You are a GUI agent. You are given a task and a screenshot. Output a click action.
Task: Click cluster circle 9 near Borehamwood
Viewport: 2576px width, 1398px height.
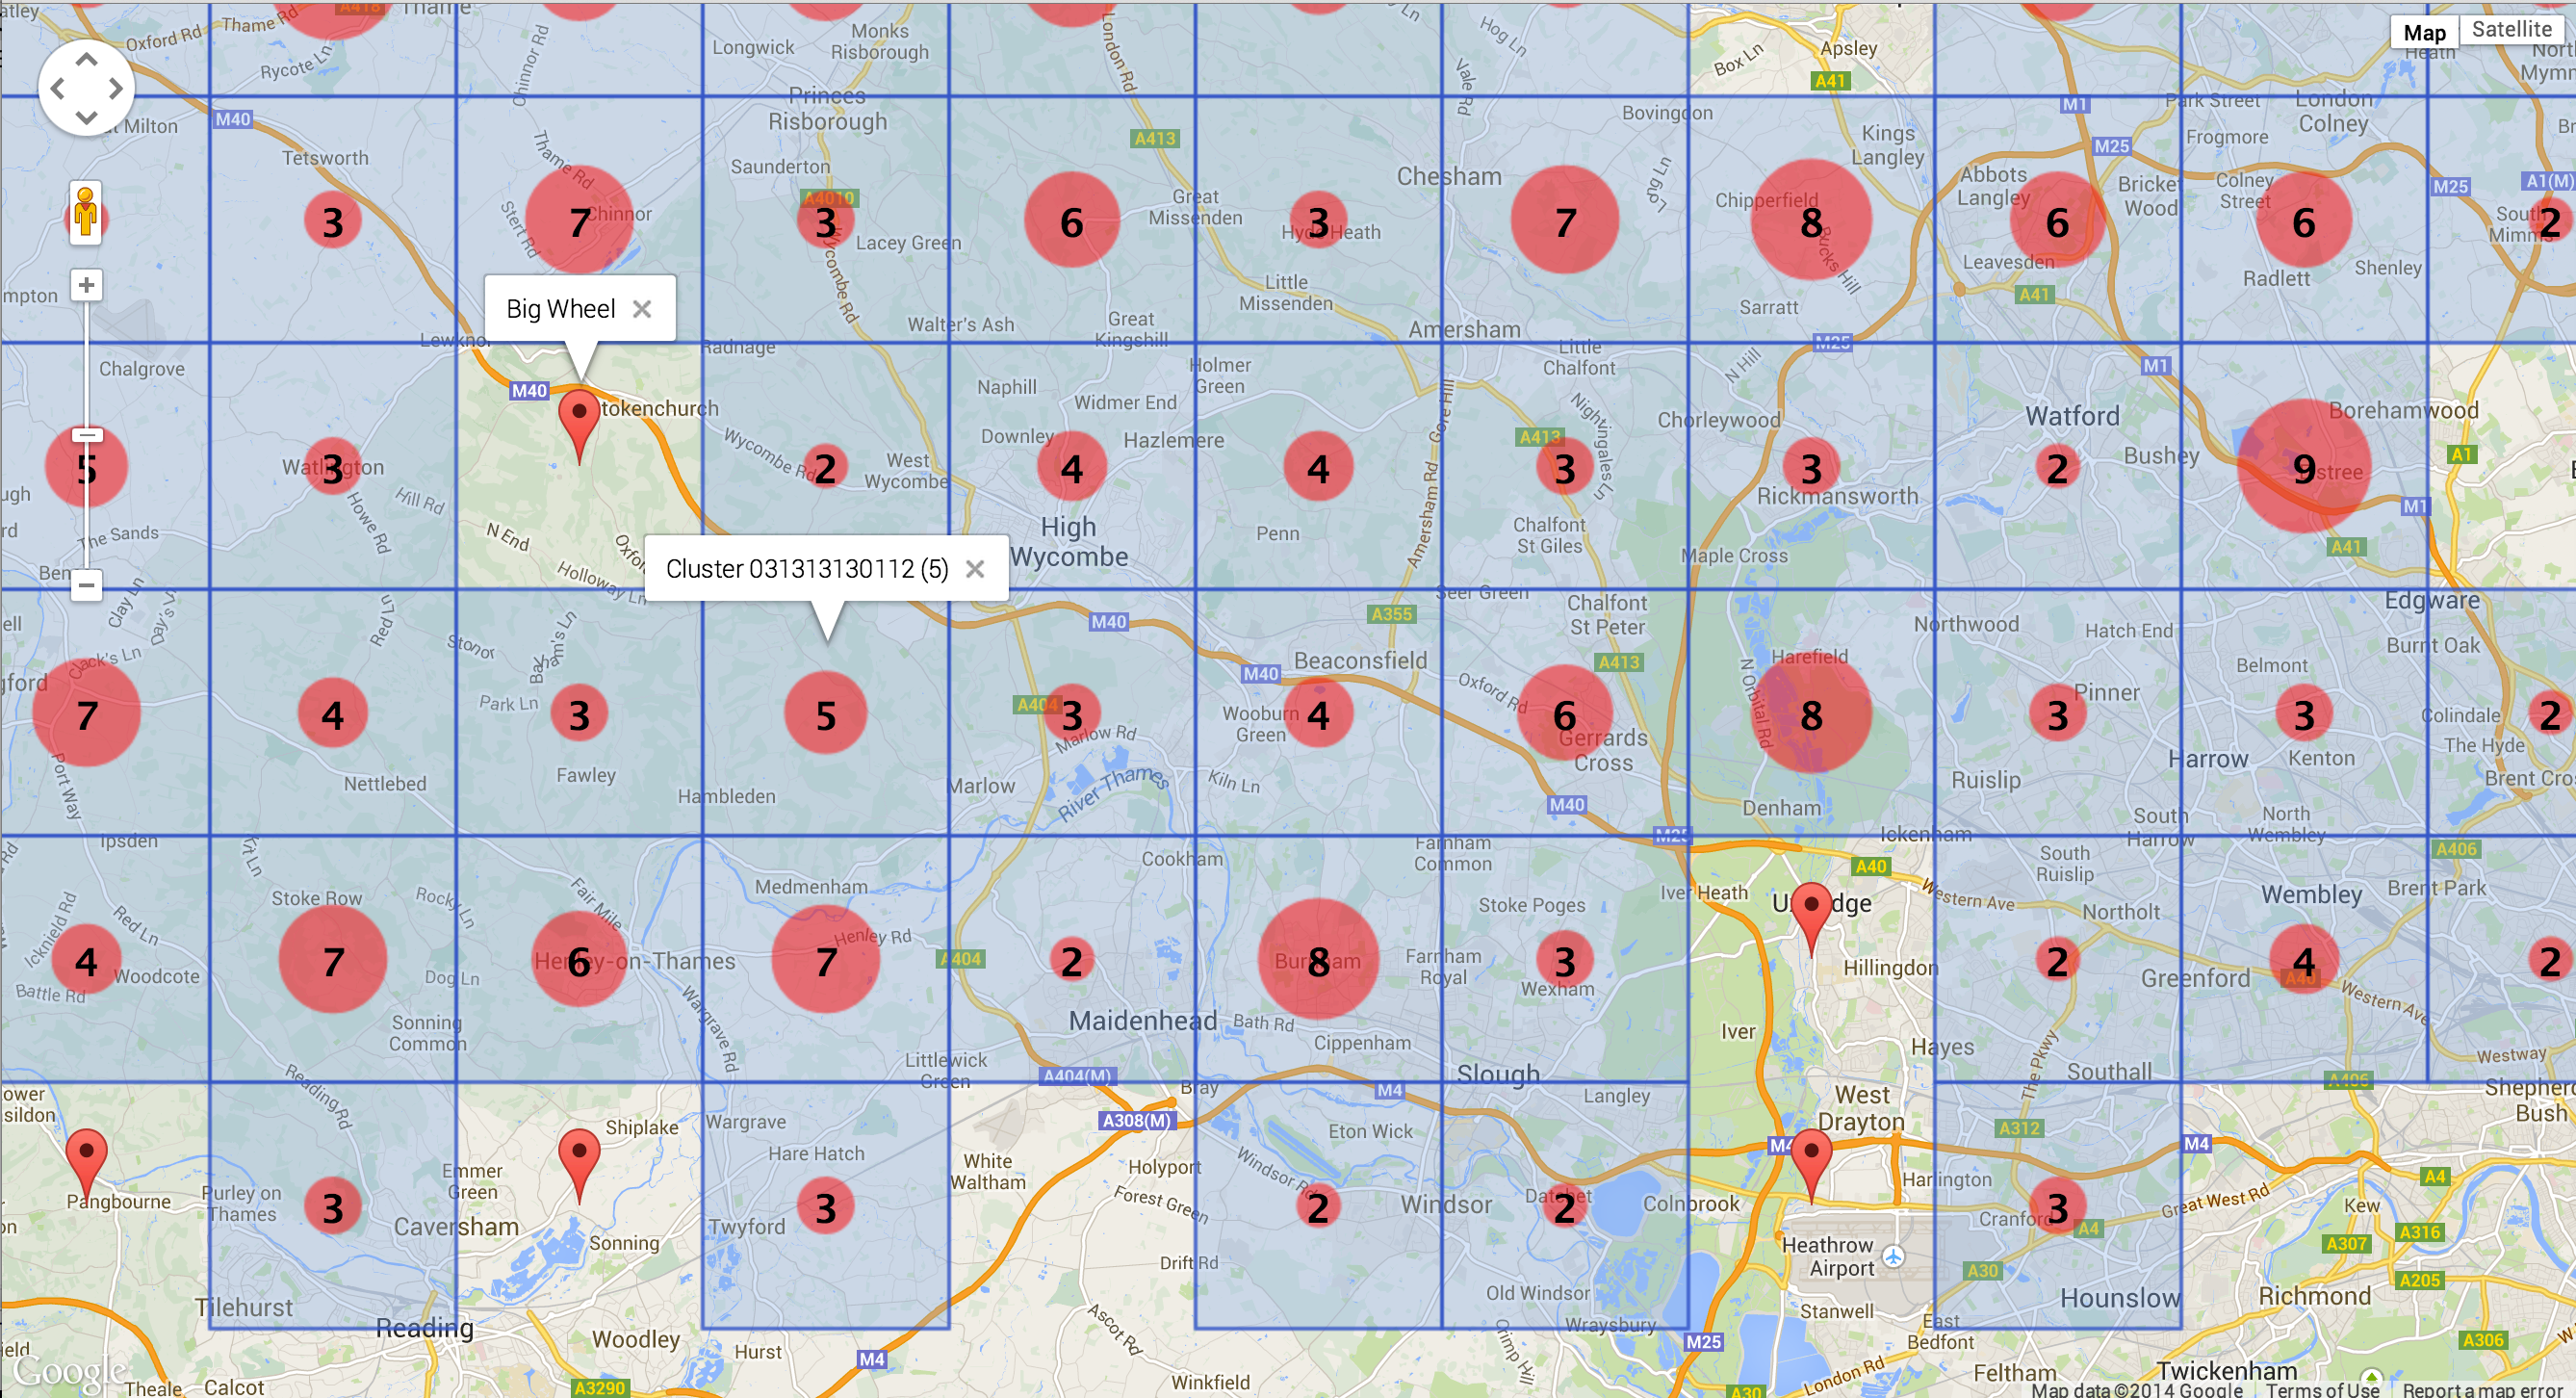pyautogui.click(x=2303, y=467)
